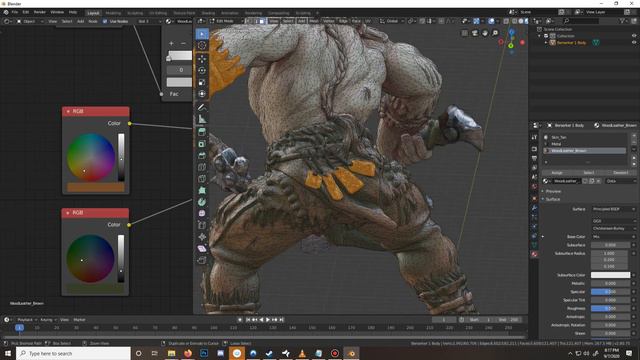Select the Smooth tool
Screen dimensions: 640x360
click(x=202, y=213)
